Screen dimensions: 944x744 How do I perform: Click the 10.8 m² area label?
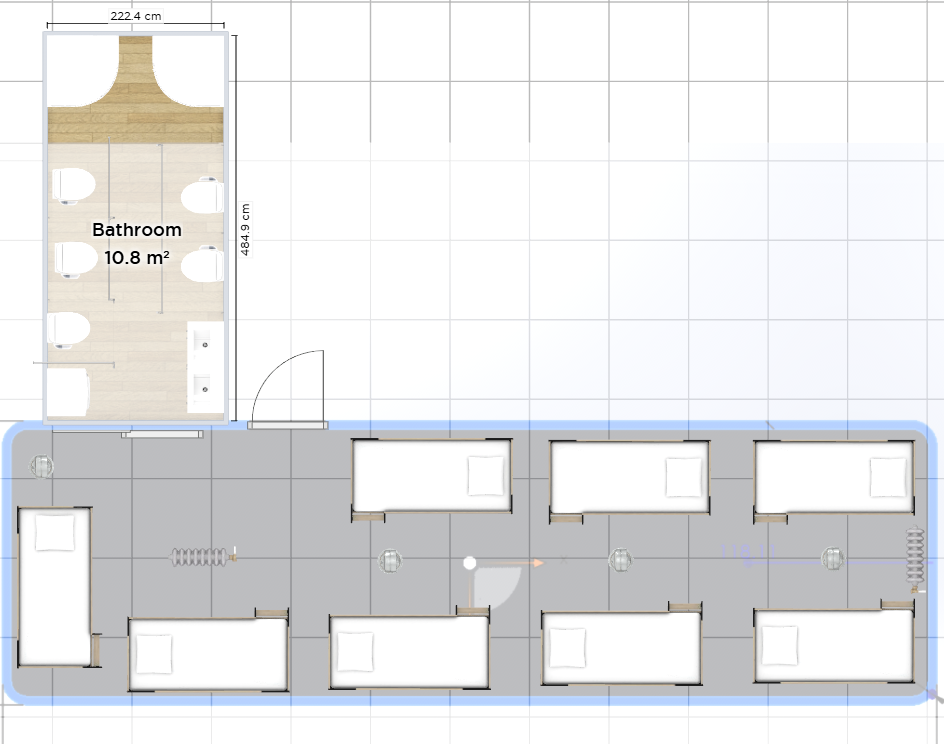[137, 258]
